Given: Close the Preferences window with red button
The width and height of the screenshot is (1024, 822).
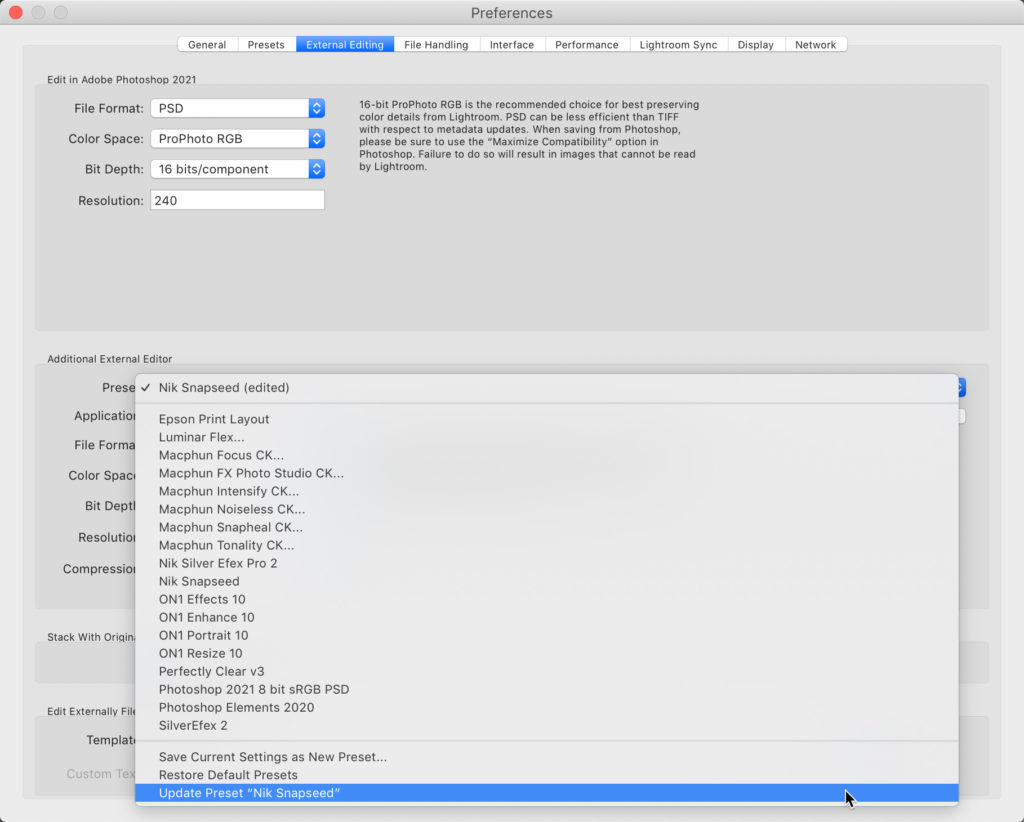Looking at the screenshot, I should (16, 13).
